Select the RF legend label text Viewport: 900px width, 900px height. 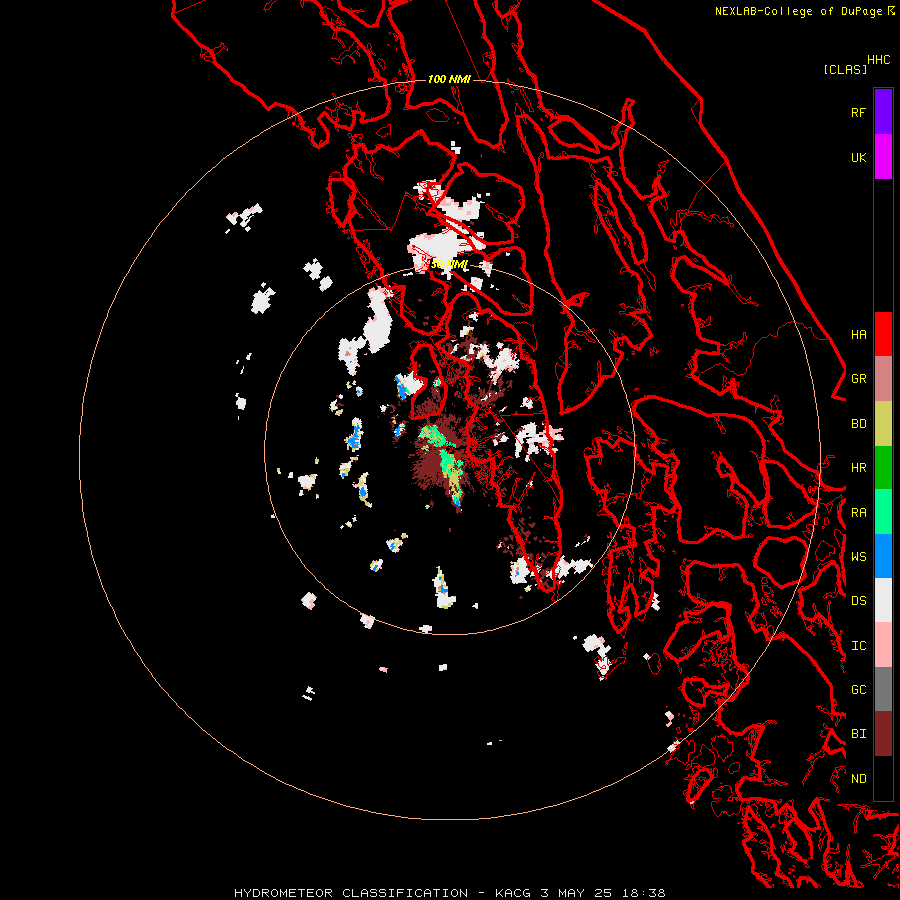tap(858, 112)
